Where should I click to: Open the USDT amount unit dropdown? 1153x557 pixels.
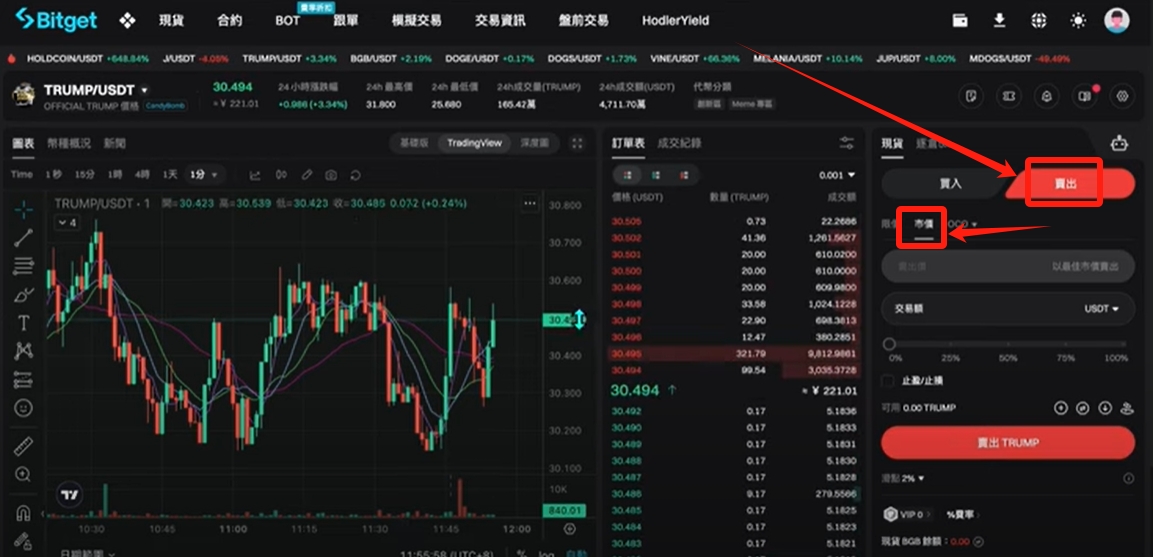tap(1102, 309)
